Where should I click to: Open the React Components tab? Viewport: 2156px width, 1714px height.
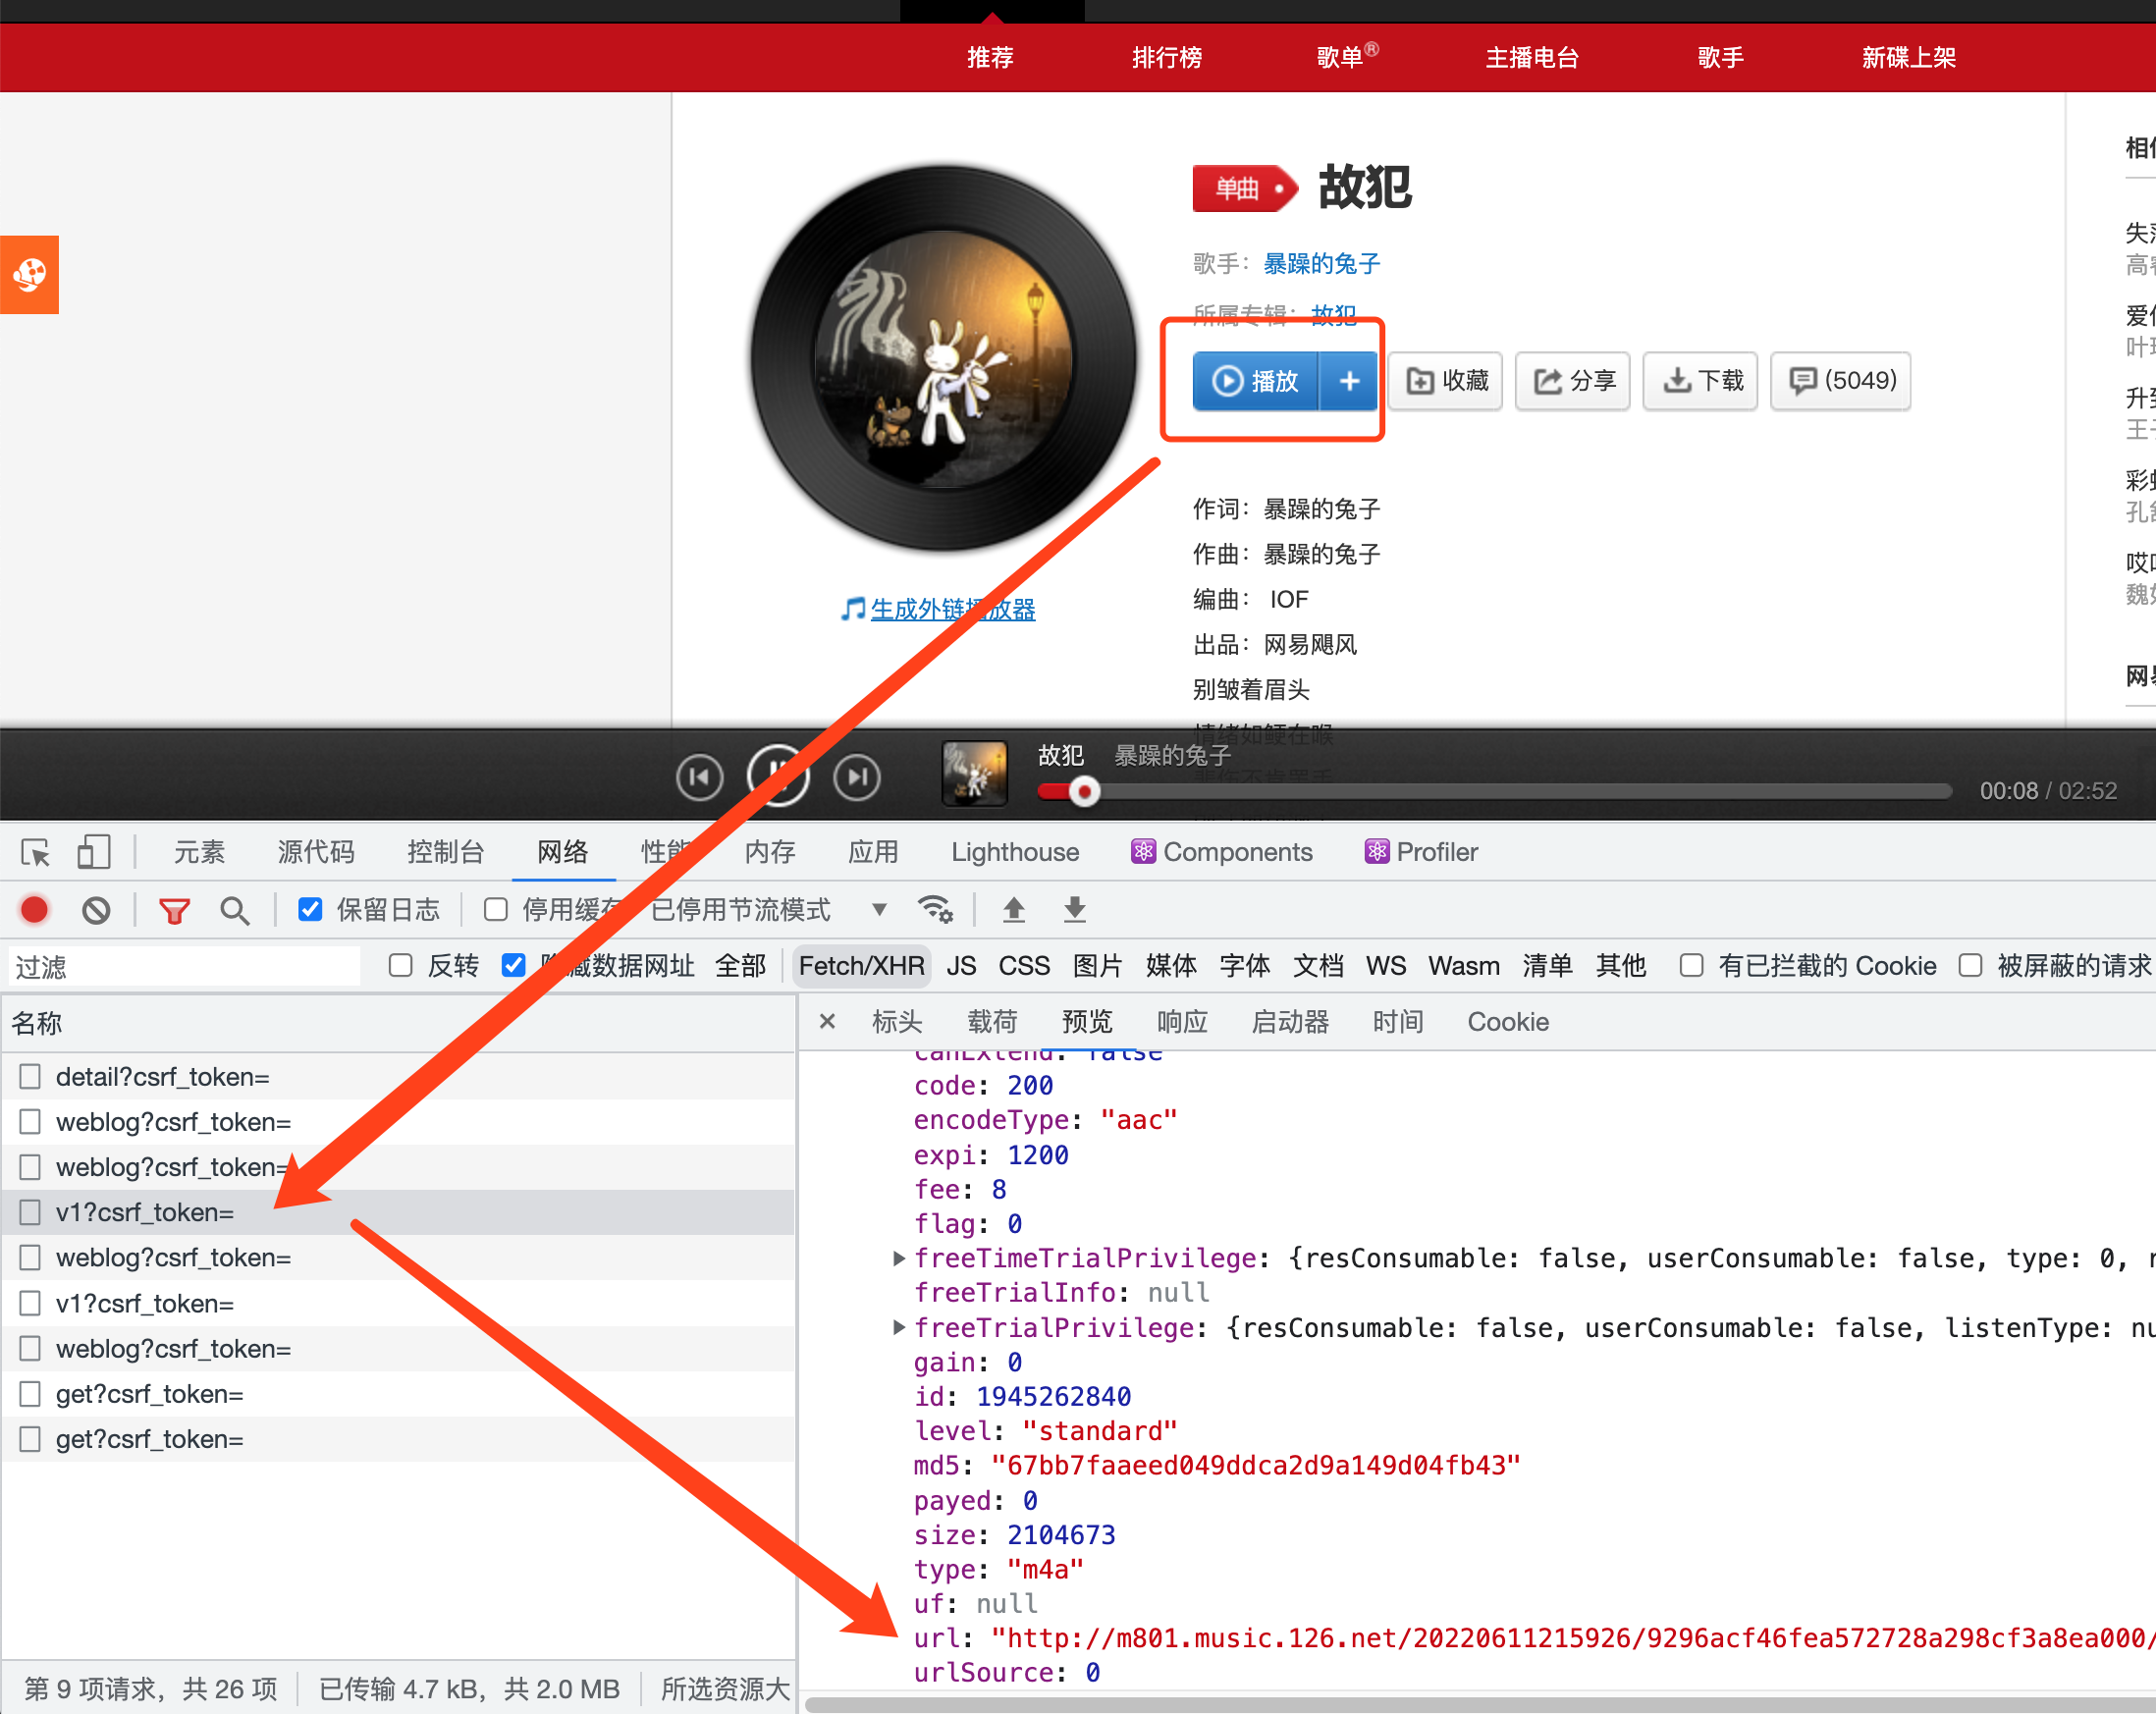click(x=1221, y=852)
